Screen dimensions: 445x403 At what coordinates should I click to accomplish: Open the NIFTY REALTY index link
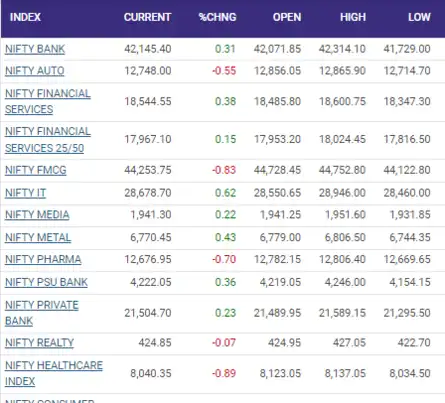pos(39,343)
